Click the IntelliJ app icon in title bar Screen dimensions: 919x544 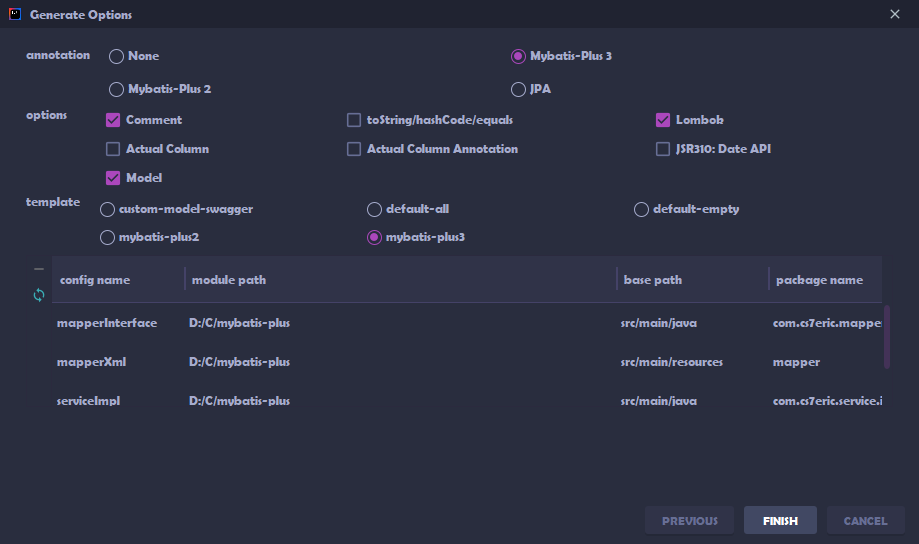15,14
